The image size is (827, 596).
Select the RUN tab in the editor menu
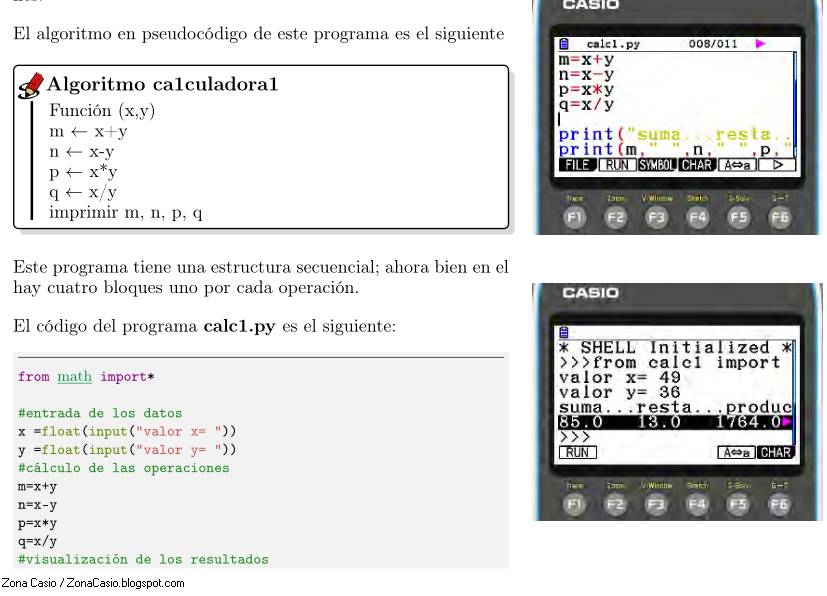pos(618,165)
